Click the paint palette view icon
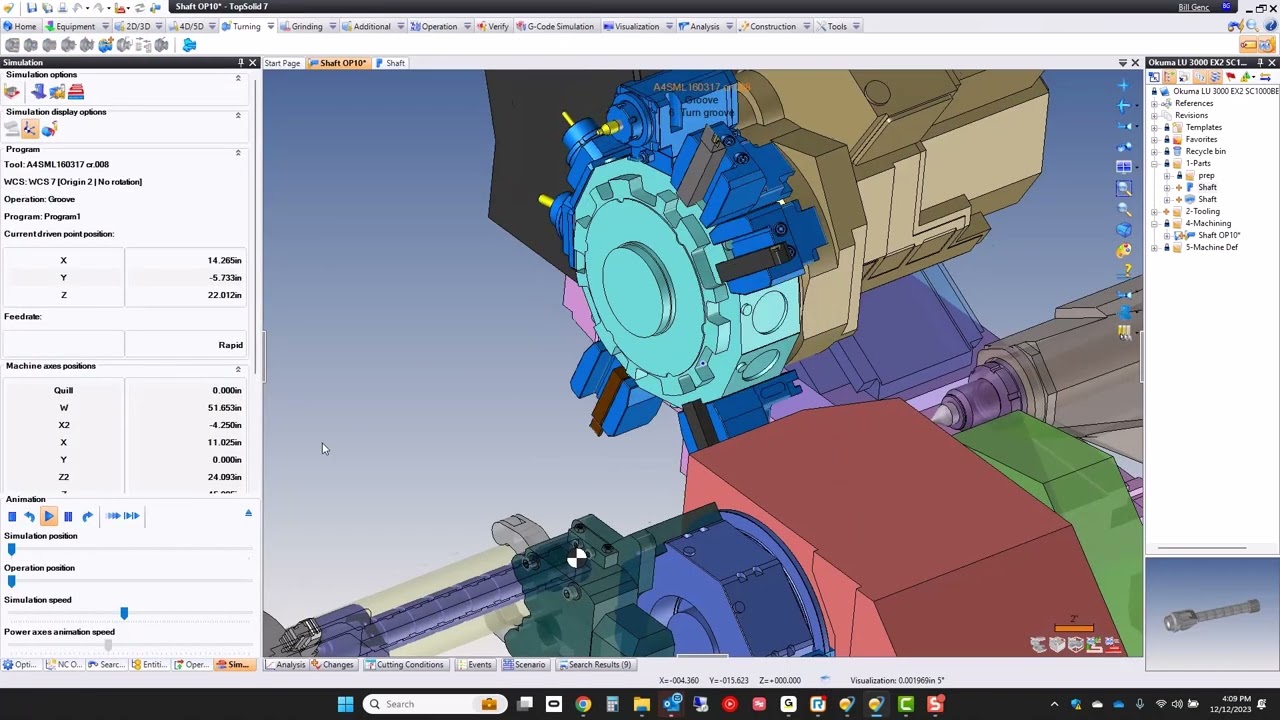This screenshot has height=720, width=1280. coord(1124,251)
